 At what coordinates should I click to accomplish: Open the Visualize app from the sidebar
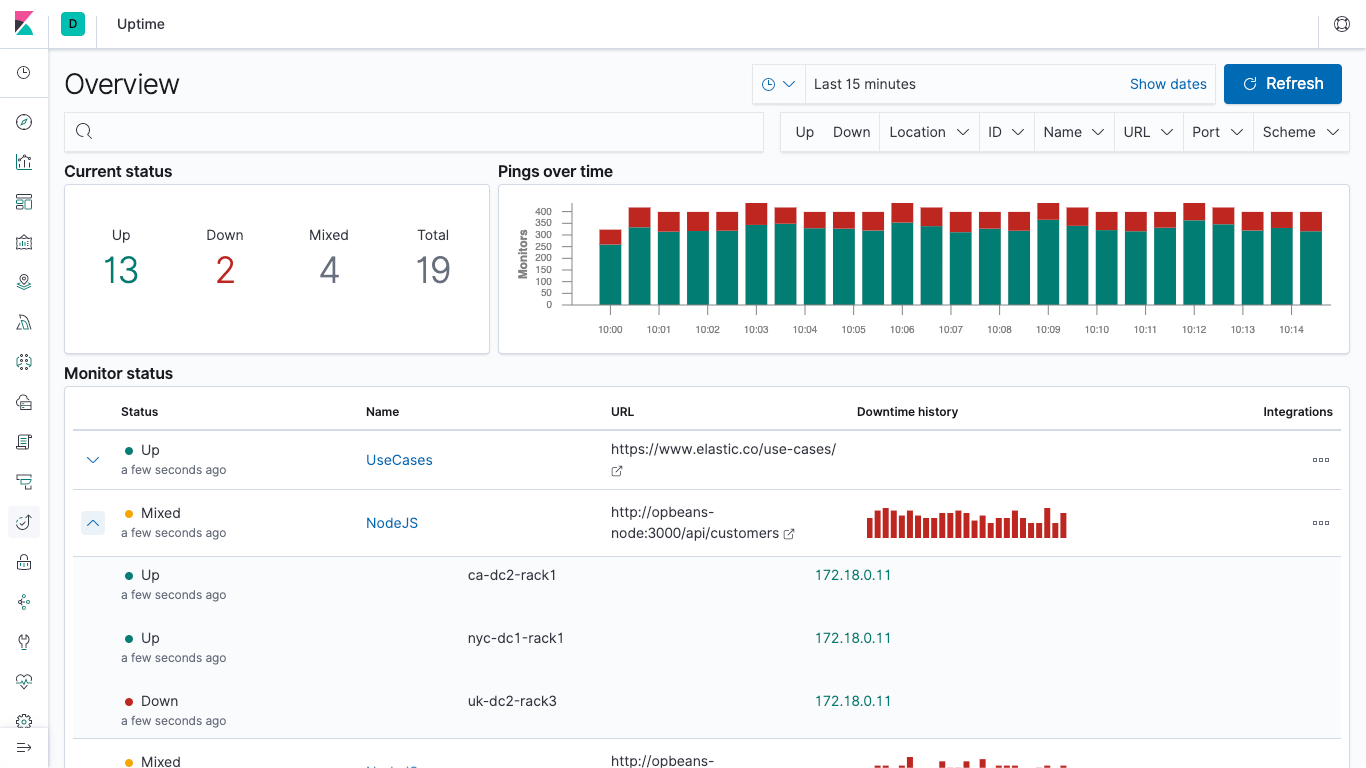[24, 161]
